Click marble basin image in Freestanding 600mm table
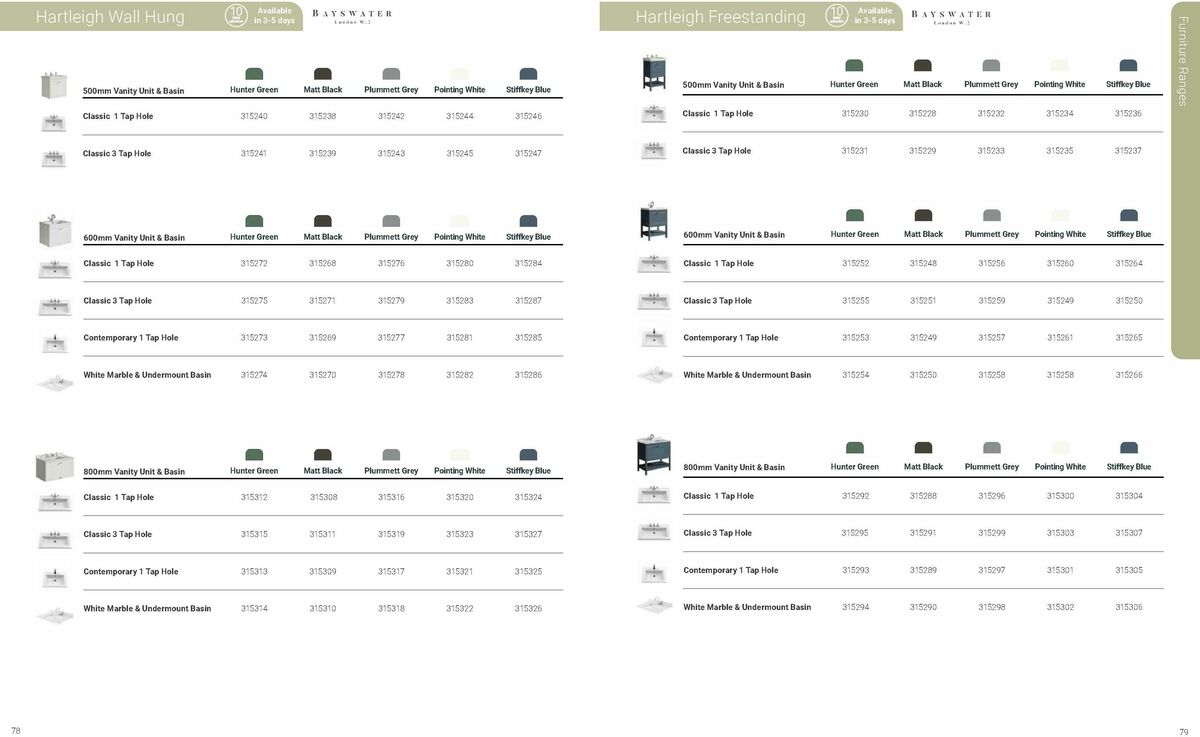The height and width of the screenshot is (737, 1200). [x=654, y=374]
